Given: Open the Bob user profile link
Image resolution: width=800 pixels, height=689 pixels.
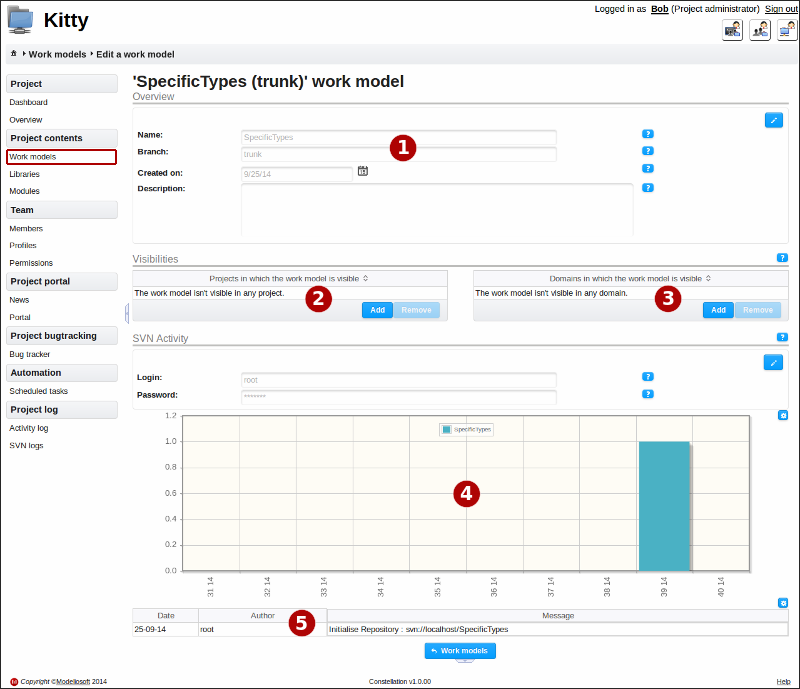Looking at the screenshot, I should click(660, 9).
